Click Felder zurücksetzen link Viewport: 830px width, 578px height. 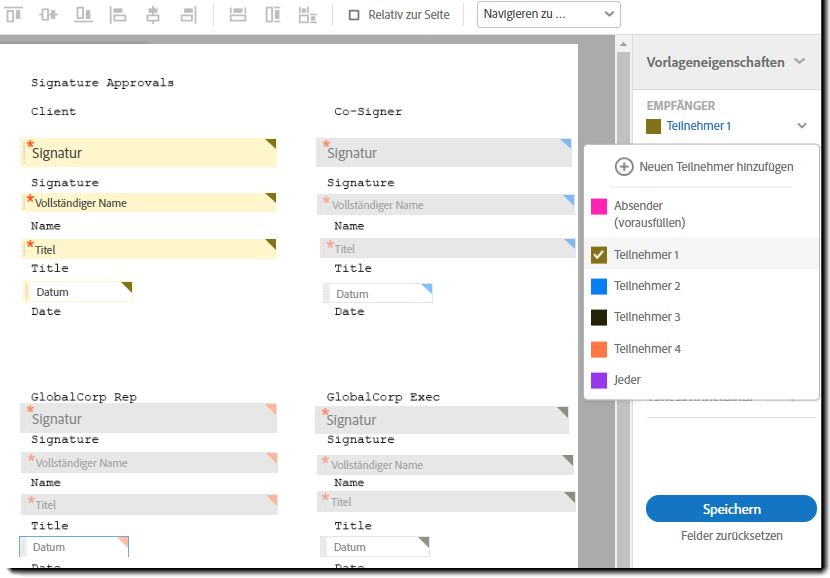(732, 536)
